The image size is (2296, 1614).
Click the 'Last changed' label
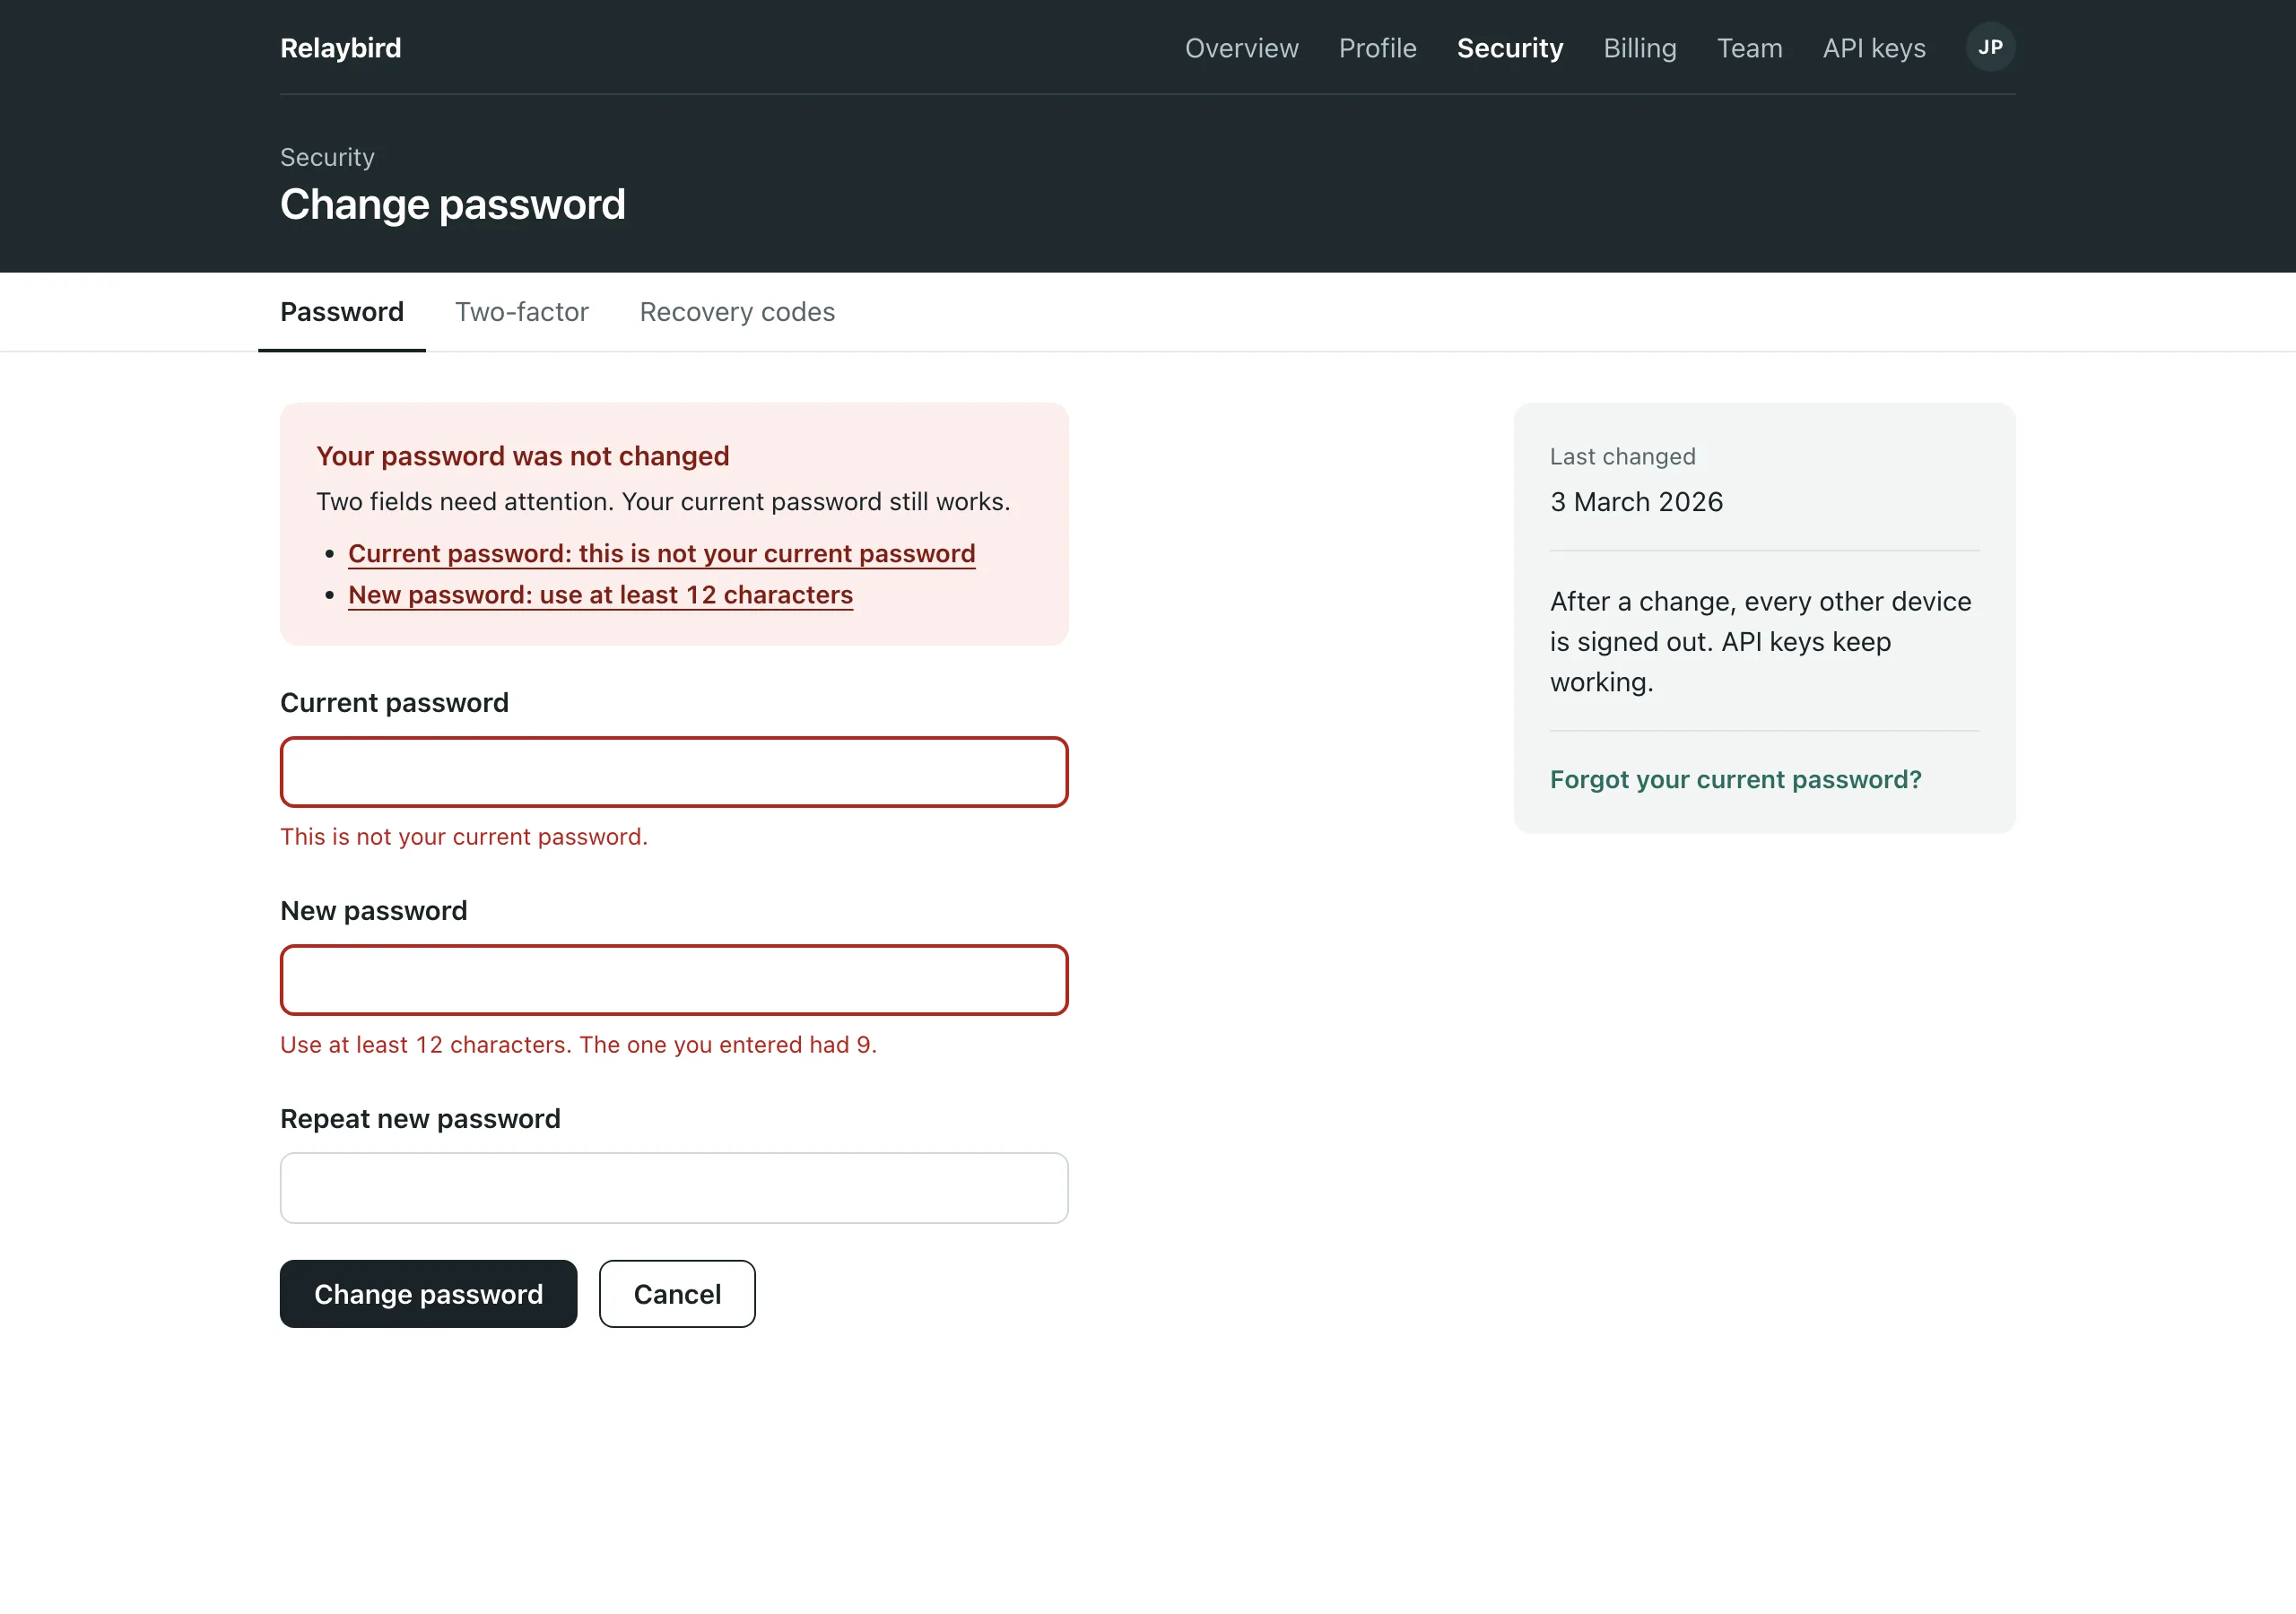(1622, 457)
